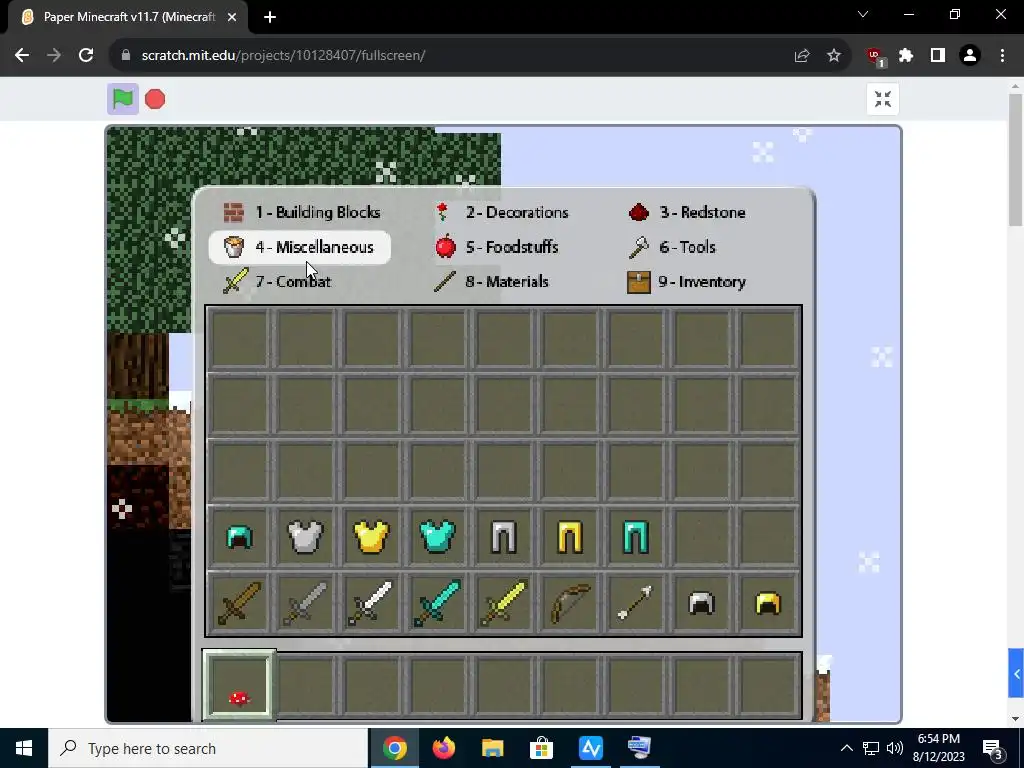Screen dimensions: 1024x768
Task: Open Firefox from the taskbar
Action: tap(444, 748)
